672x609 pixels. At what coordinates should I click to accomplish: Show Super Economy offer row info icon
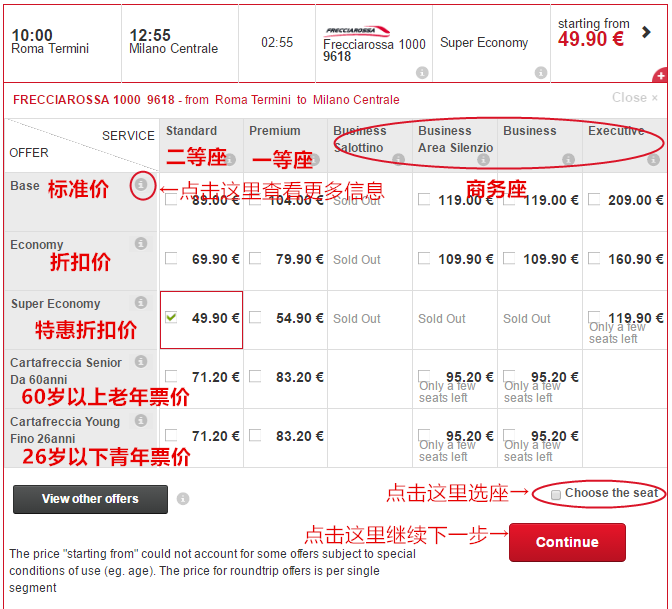click(141, 303)
